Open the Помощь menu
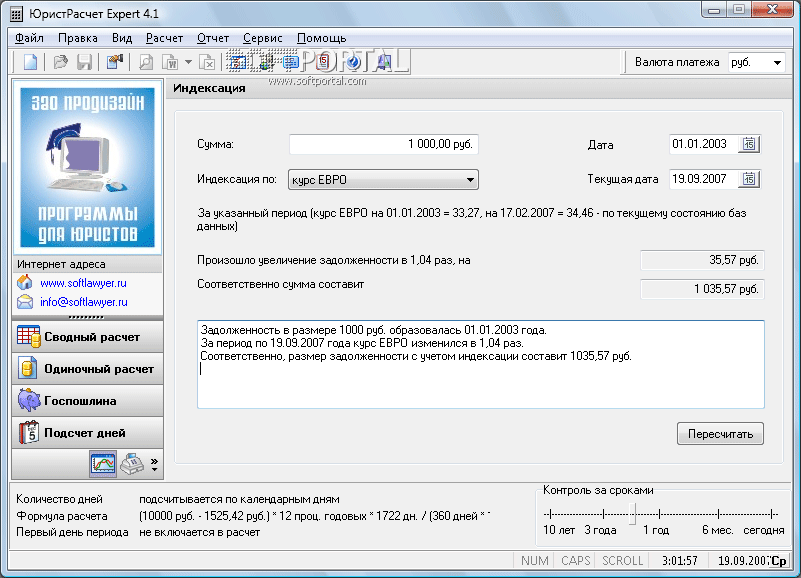Image resolution: width=801 pixels, height=578 pixels. [321, 38]
